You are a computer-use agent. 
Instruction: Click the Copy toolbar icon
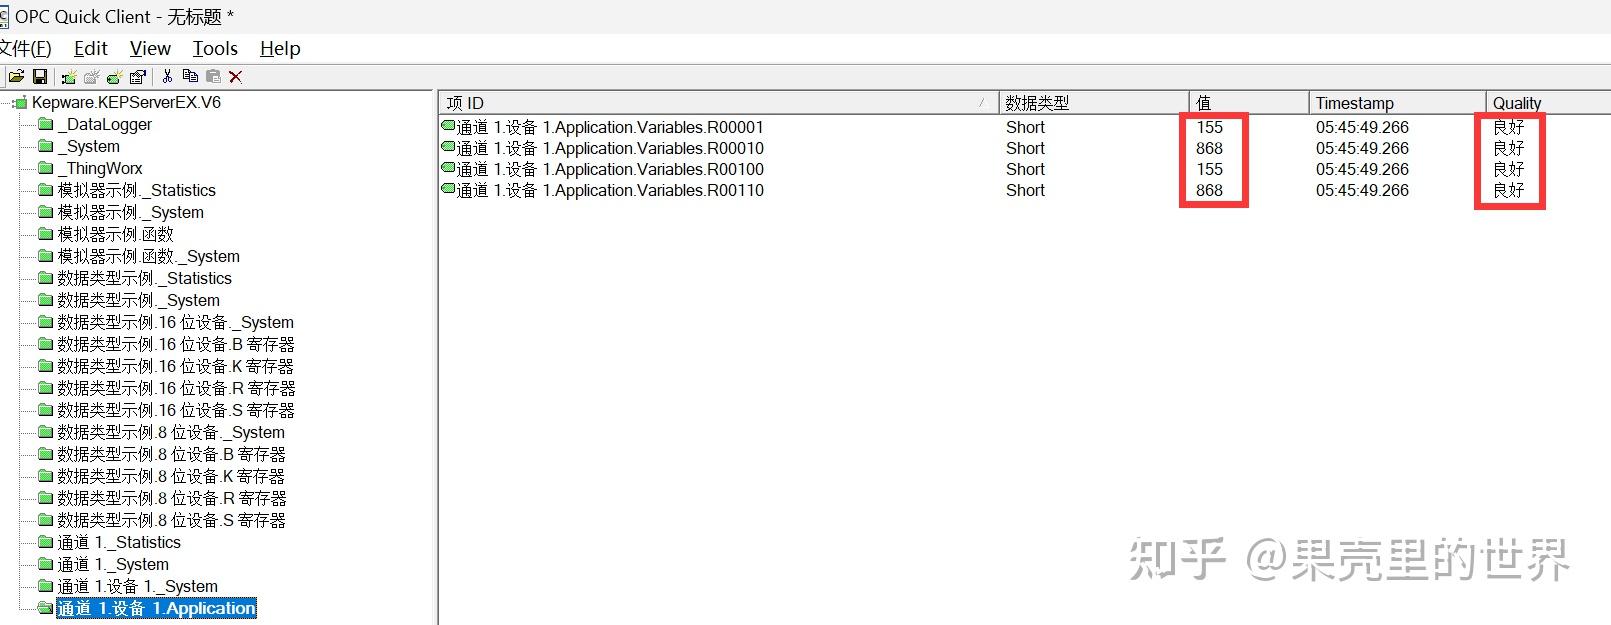(190, 76)
